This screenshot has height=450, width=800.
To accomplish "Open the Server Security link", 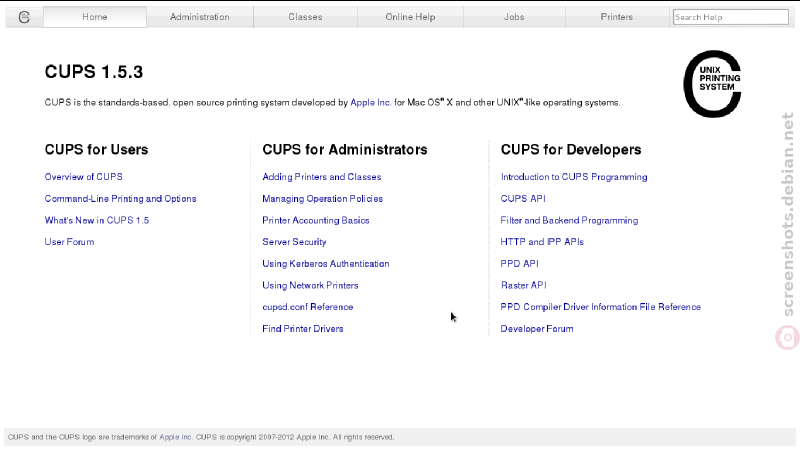I will (x=294, y=242).
